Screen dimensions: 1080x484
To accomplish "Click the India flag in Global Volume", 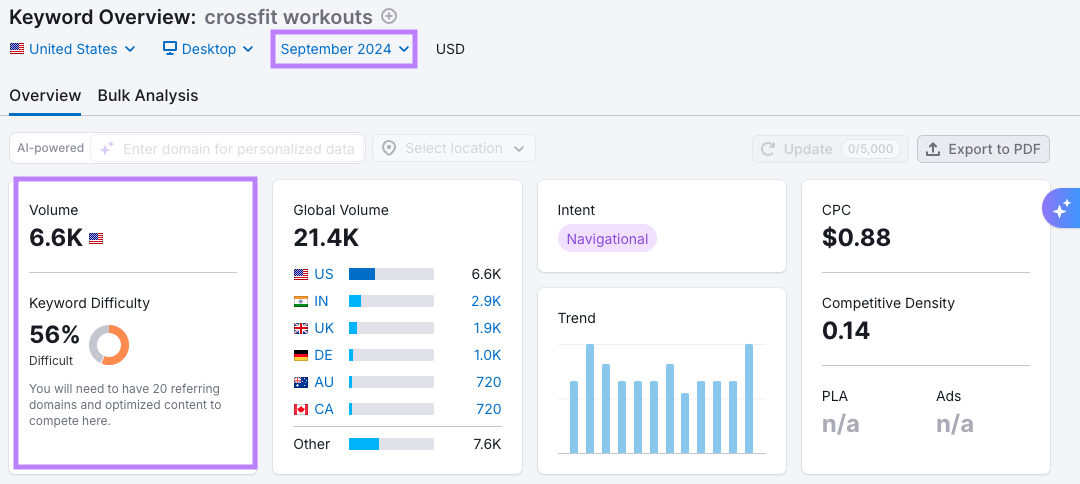I will click(301, 301).
